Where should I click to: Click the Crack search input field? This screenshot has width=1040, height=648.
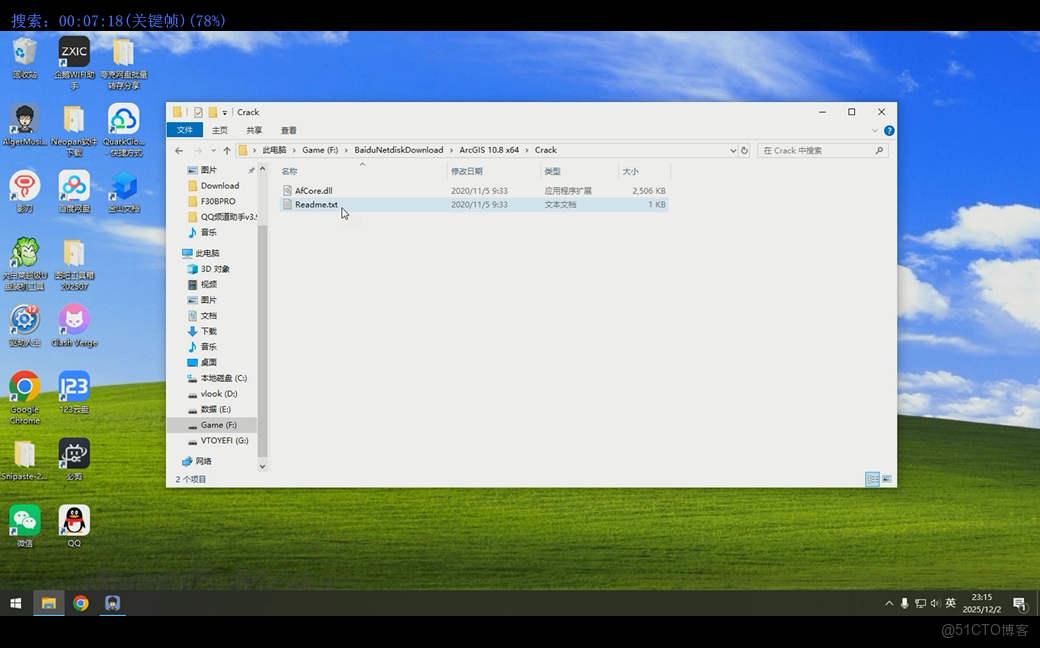click(815, 151)
